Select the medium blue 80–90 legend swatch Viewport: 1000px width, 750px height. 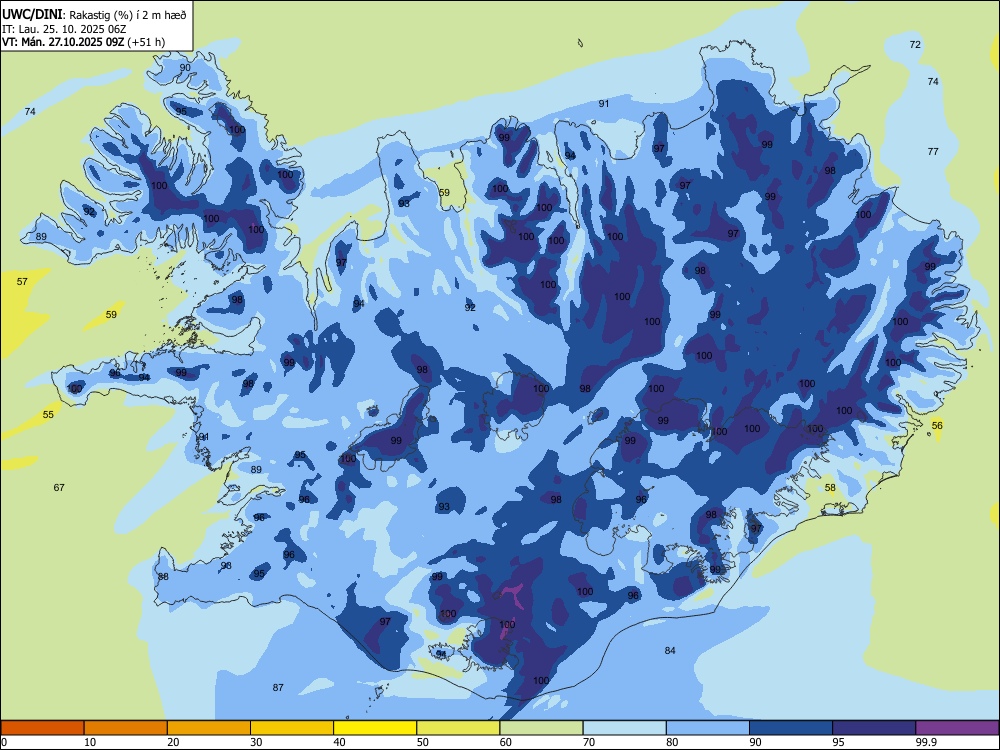coord(708,728)
